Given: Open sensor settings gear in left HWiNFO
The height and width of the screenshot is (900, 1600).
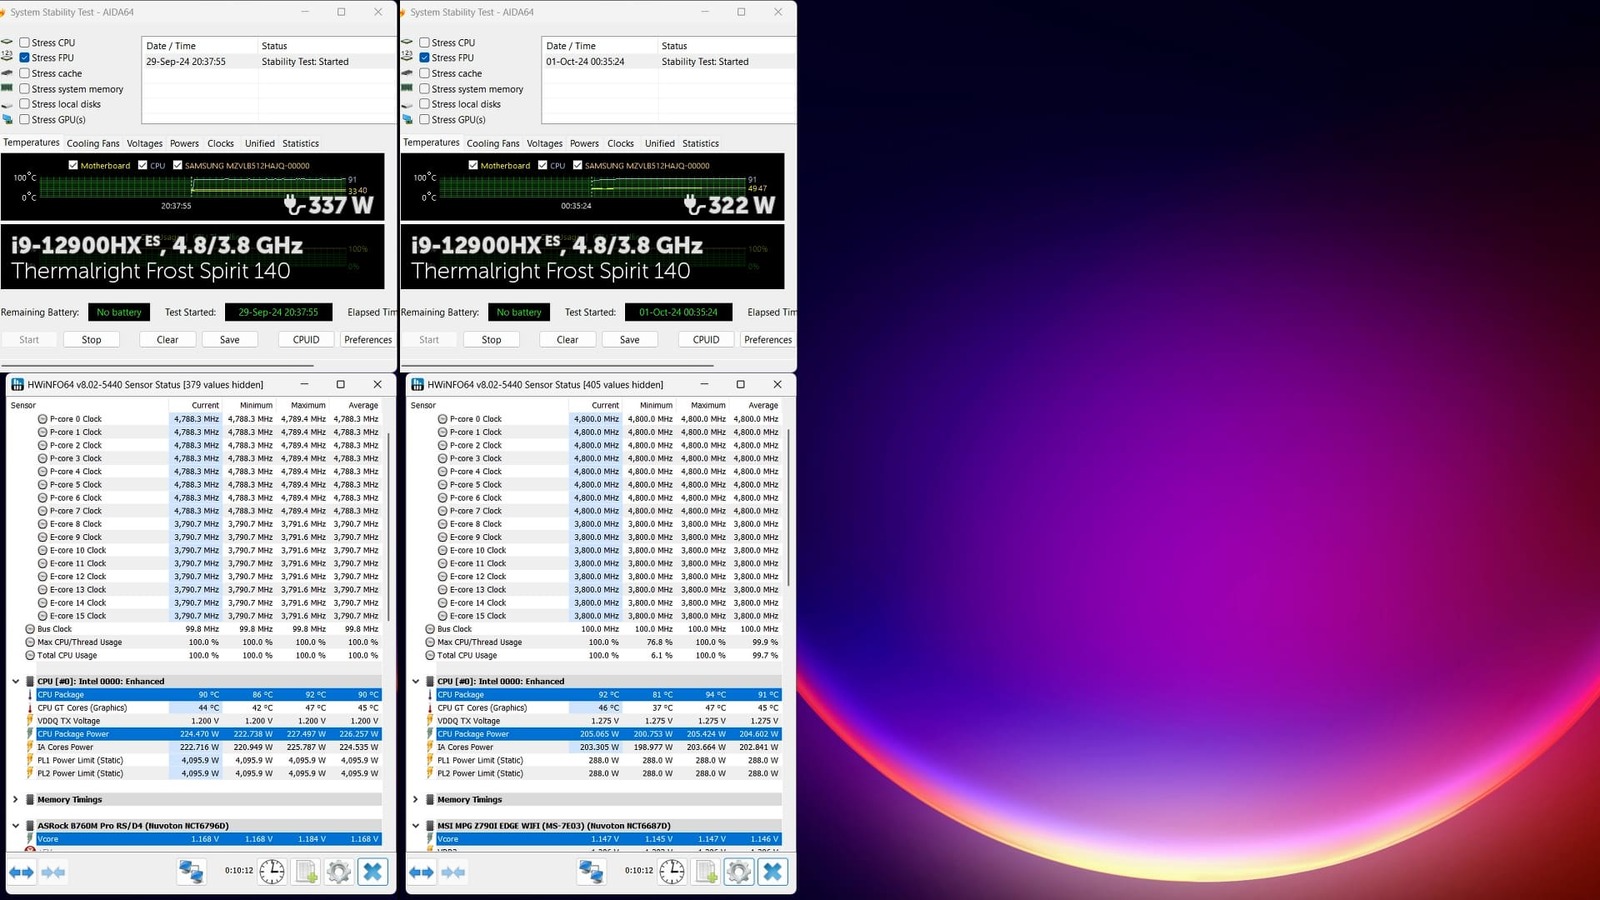Looking at the screenshot, I should [x=339, y=872].
